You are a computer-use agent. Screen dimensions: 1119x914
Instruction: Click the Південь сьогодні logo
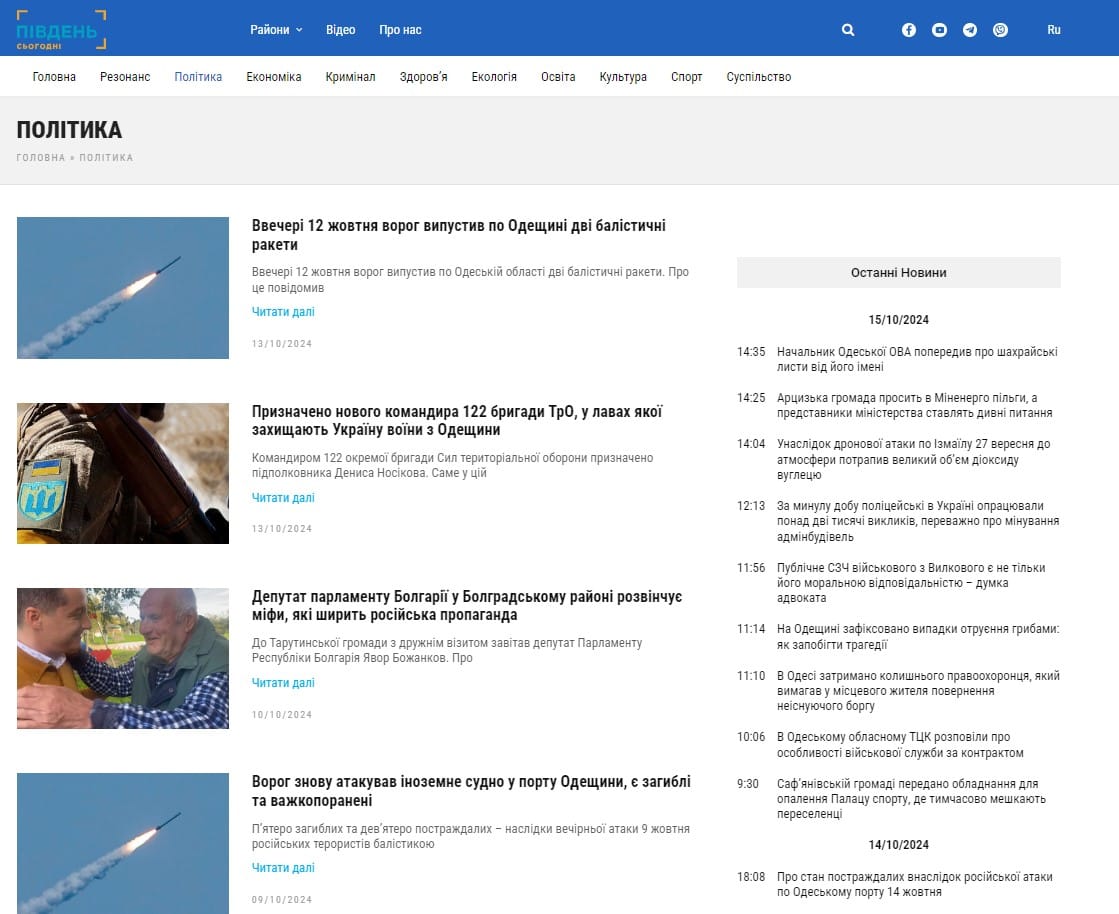[61, 30]
